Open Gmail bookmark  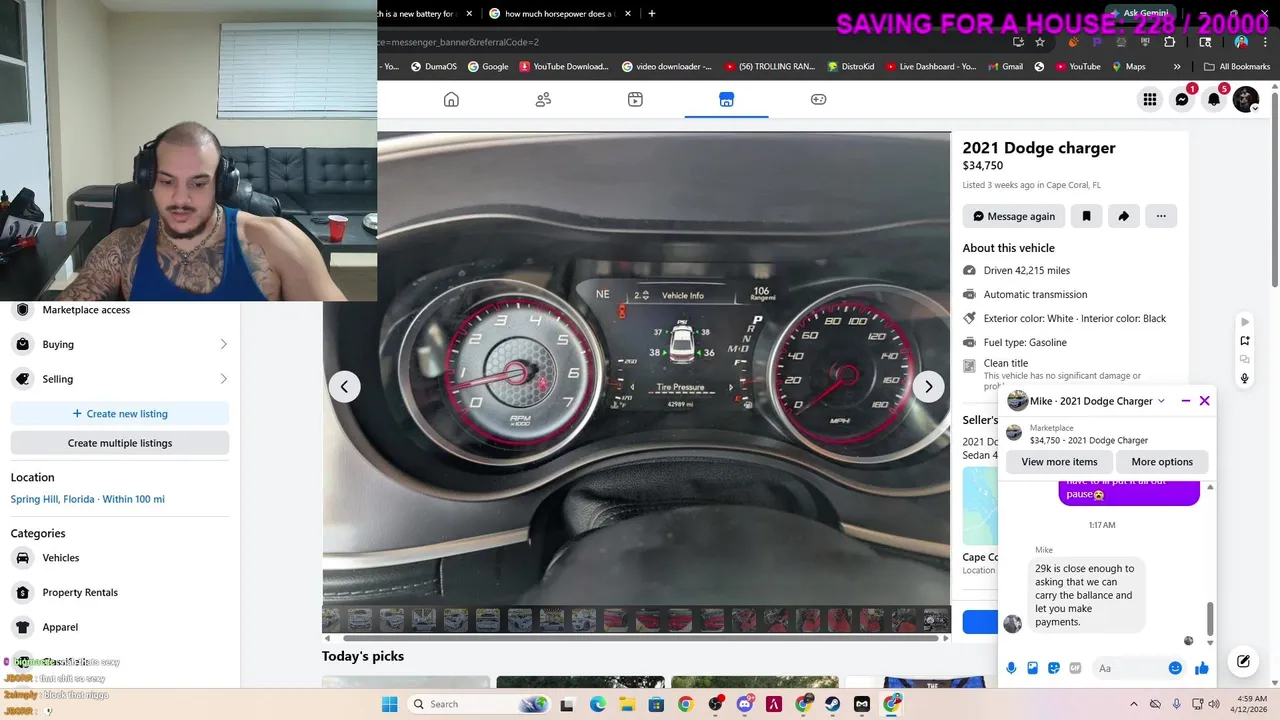click(1006, 67)
